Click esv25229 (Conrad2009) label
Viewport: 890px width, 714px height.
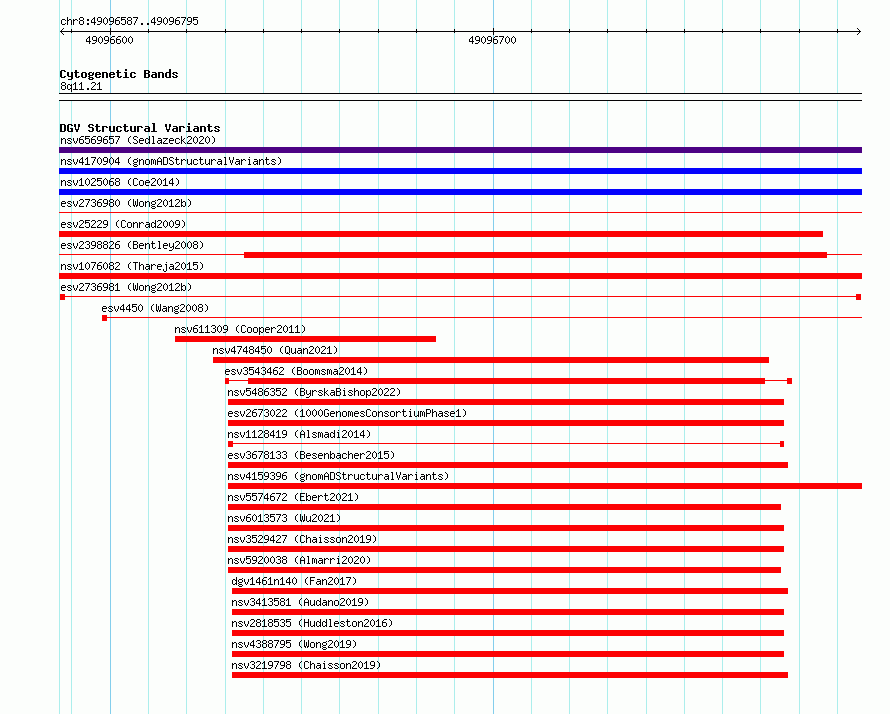tap(123, 224)
